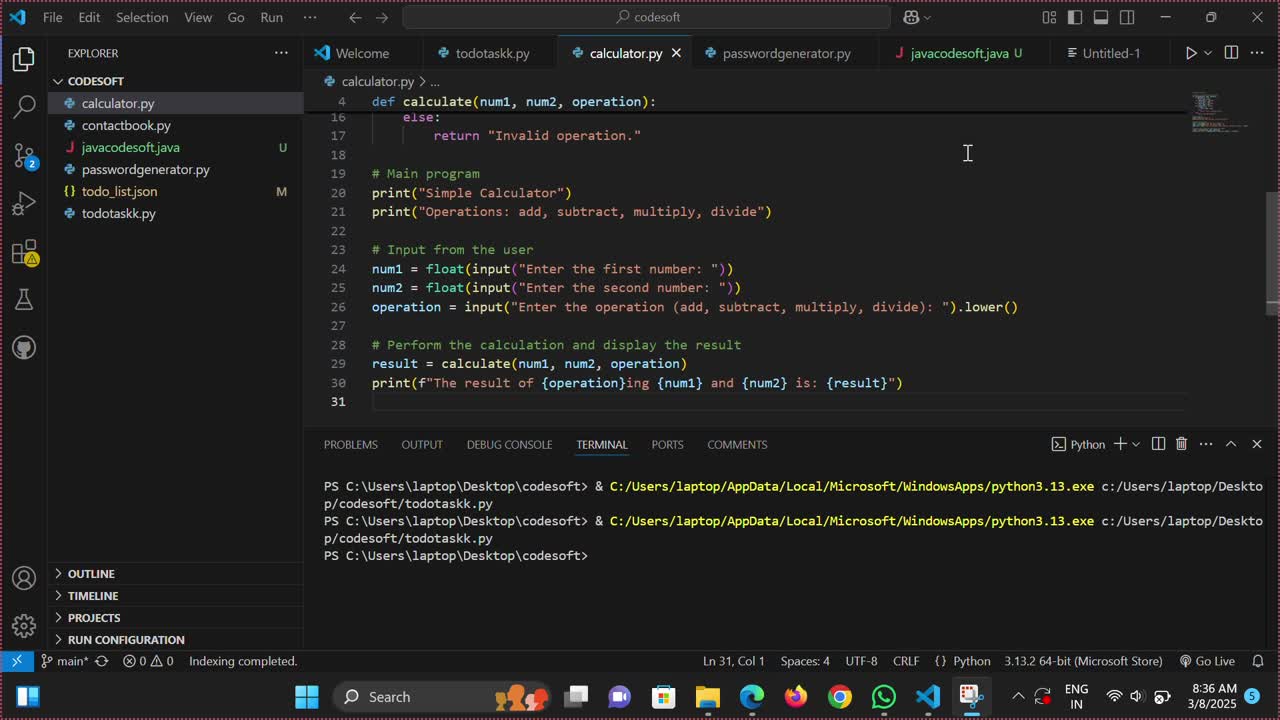Open terminal panel More Actions ellipsis
1280x720 pixels.
(1206, 444)
